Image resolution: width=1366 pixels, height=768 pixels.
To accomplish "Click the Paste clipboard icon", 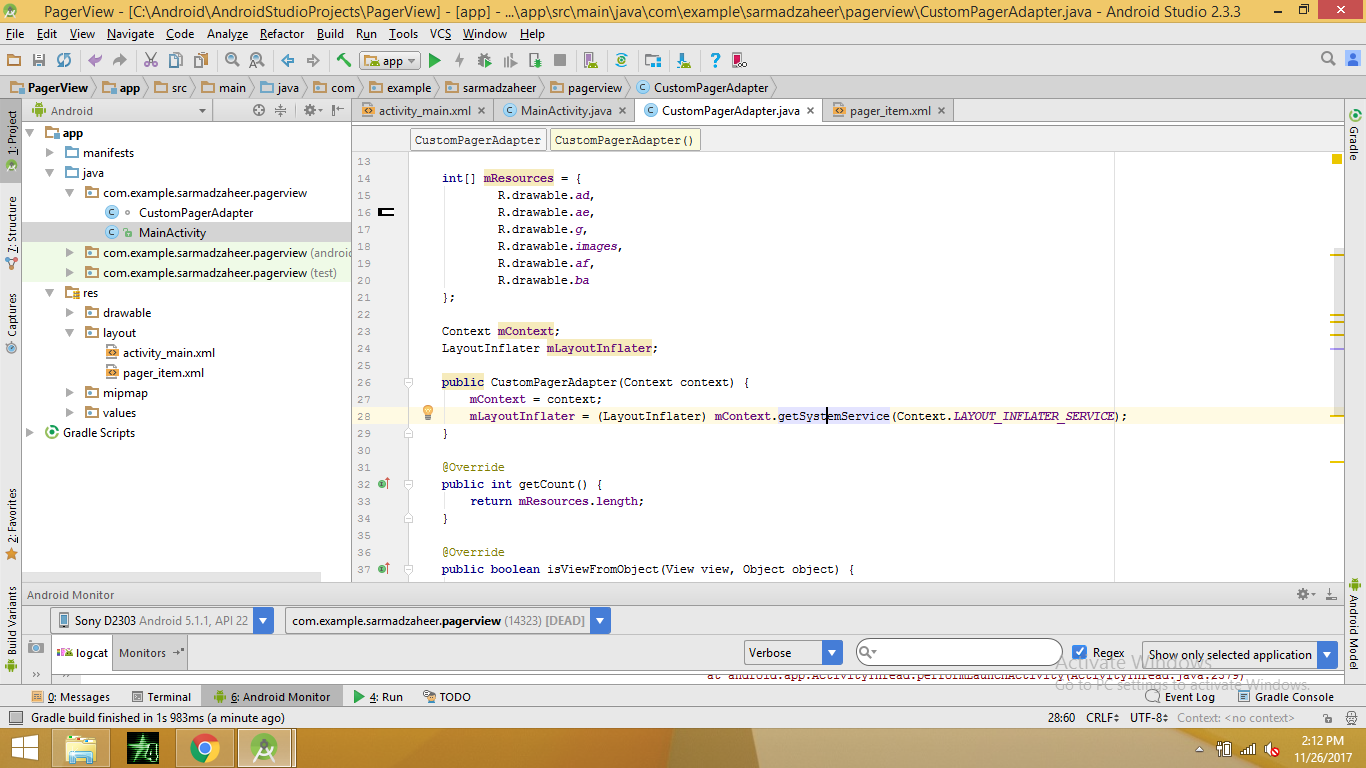I will [200, 61].
